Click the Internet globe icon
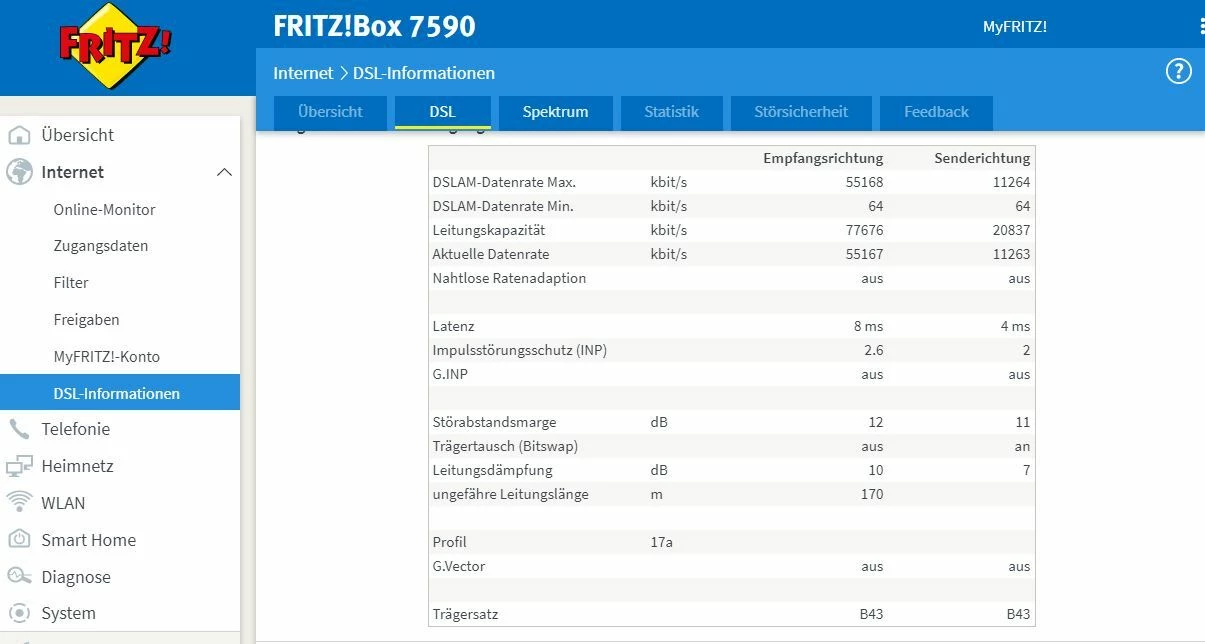The width and height of the screenshot is (1205, 644). pos(19,172)
